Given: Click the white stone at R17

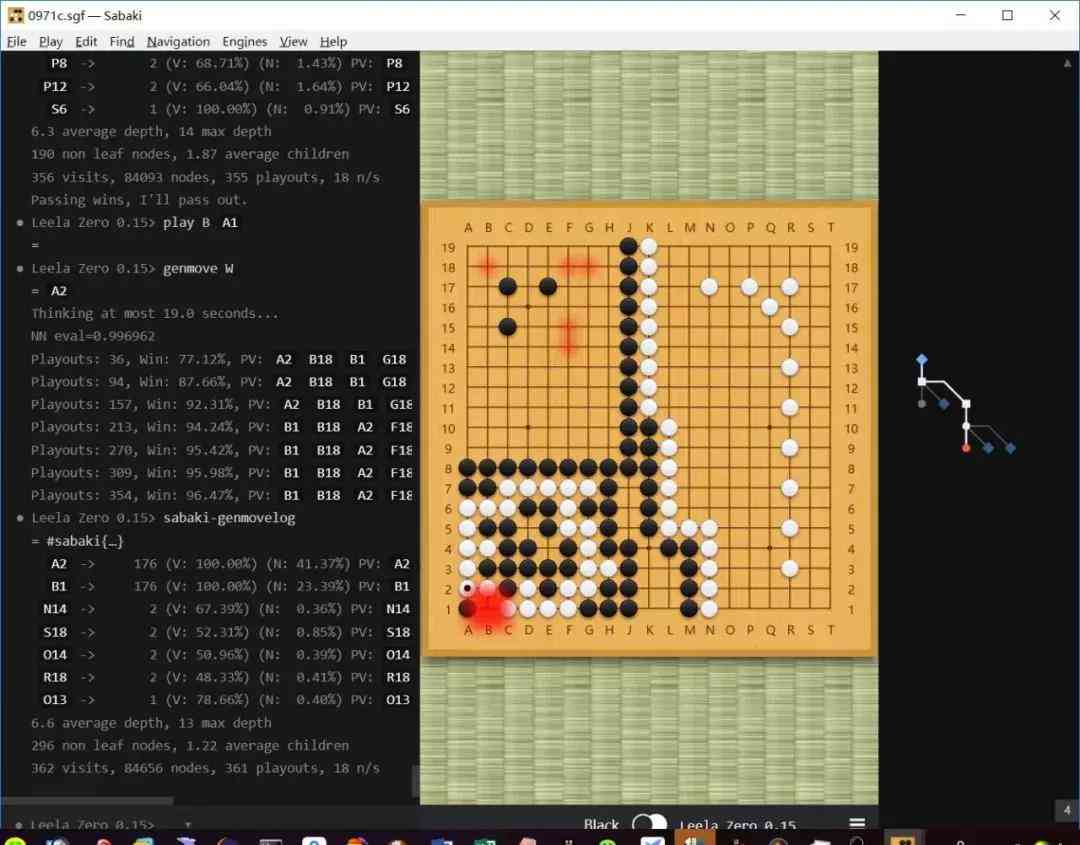Looking at the screenshot, I should (x=789, y=286).
